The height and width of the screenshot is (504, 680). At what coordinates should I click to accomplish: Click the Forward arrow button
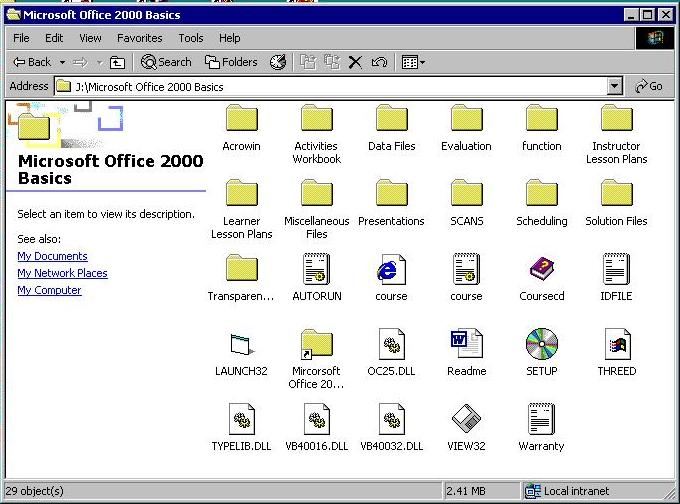pos(81,62)
